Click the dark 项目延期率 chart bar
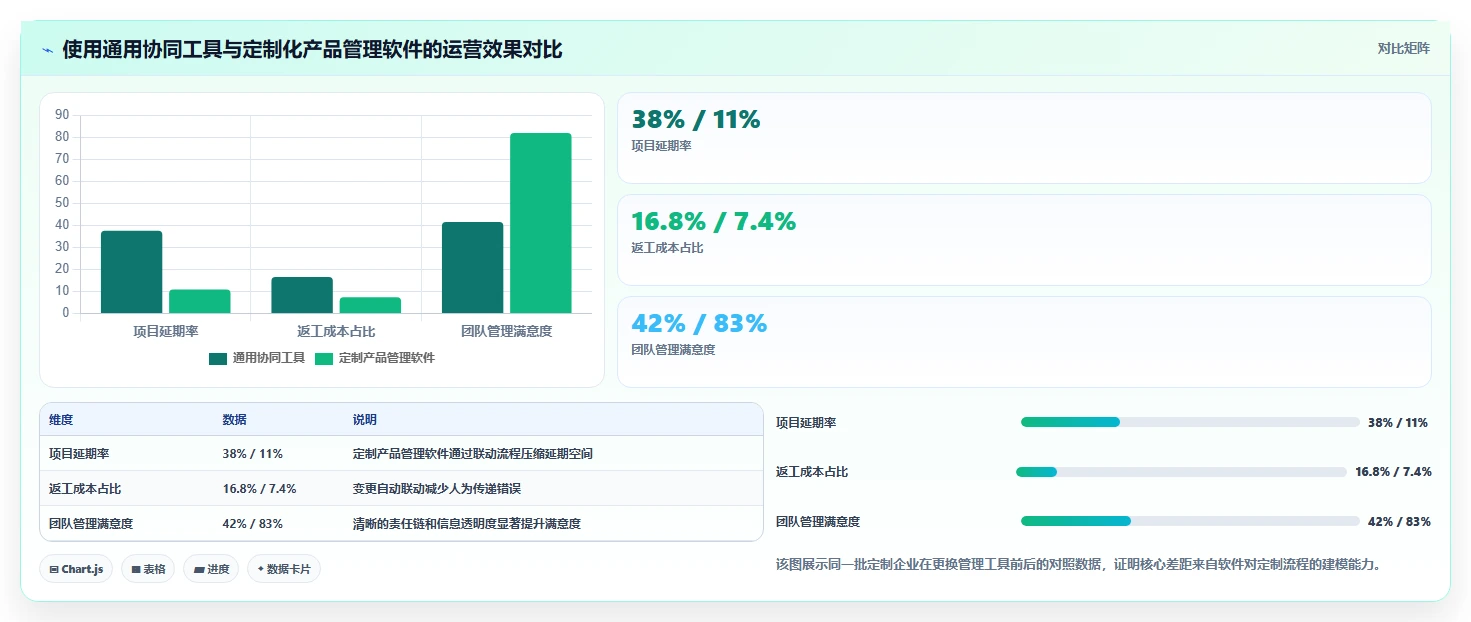 pos(131,272)
